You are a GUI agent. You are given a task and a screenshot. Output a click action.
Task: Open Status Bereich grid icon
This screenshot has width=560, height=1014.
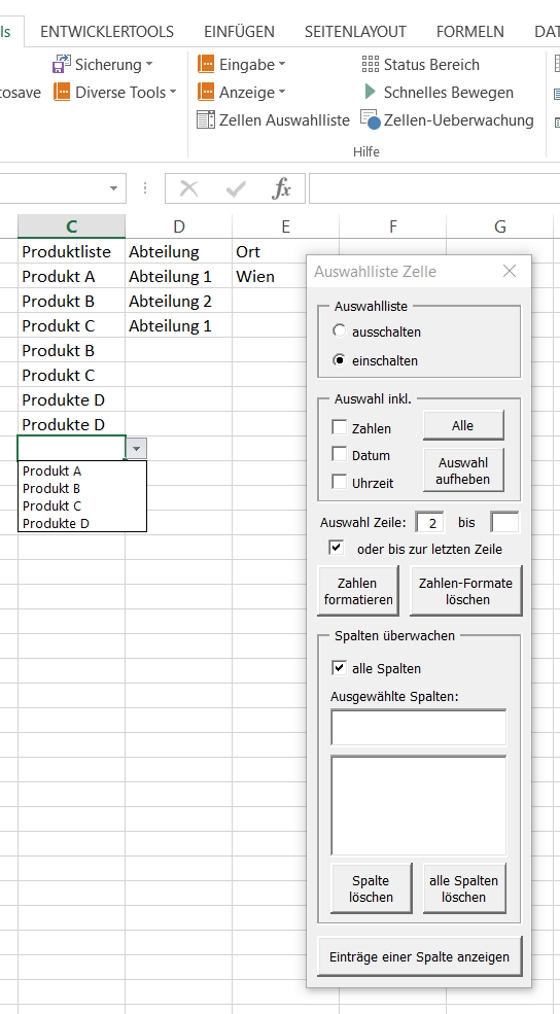point(370,64)
